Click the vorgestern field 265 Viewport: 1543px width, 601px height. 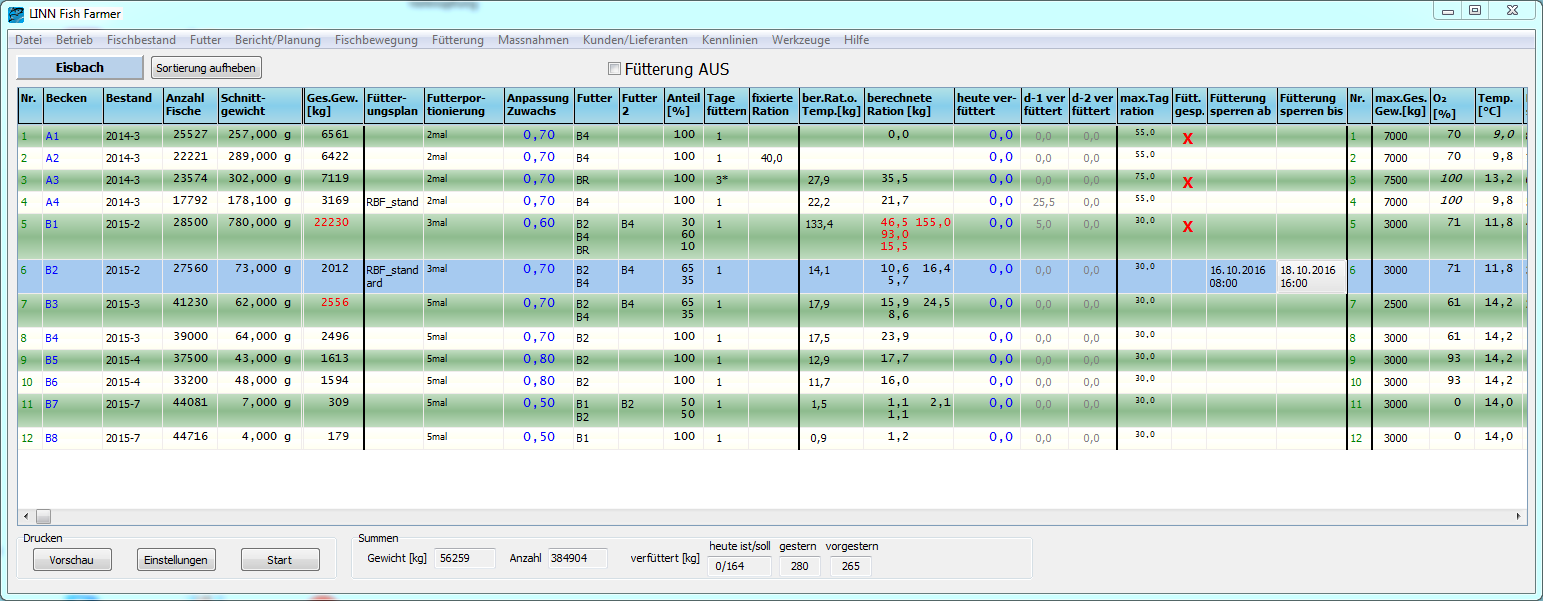point(850,567)
